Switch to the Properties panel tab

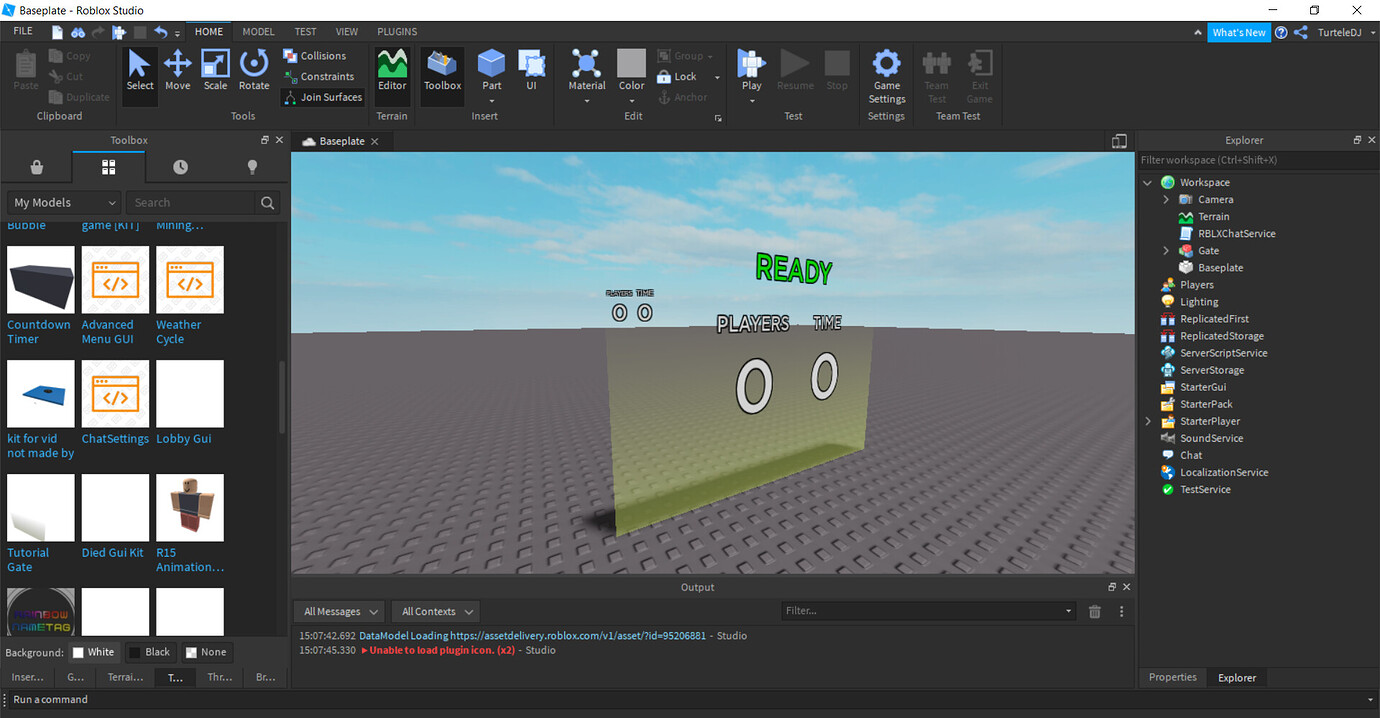[x=1172, y=677]
